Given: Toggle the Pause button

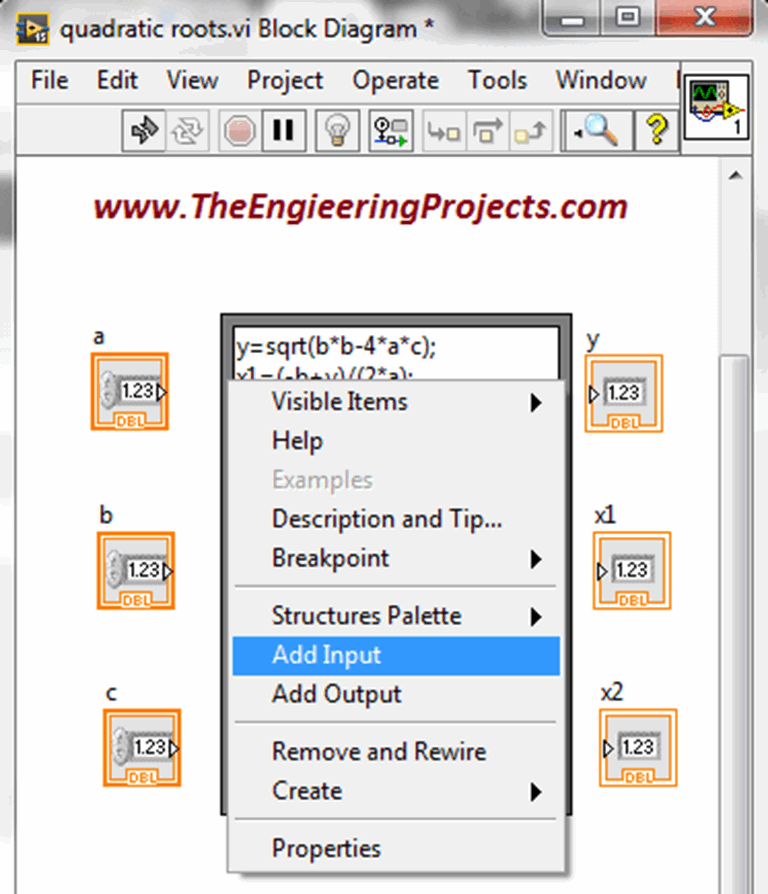Looking at the screenshot, I should click(x=283, y=130).
